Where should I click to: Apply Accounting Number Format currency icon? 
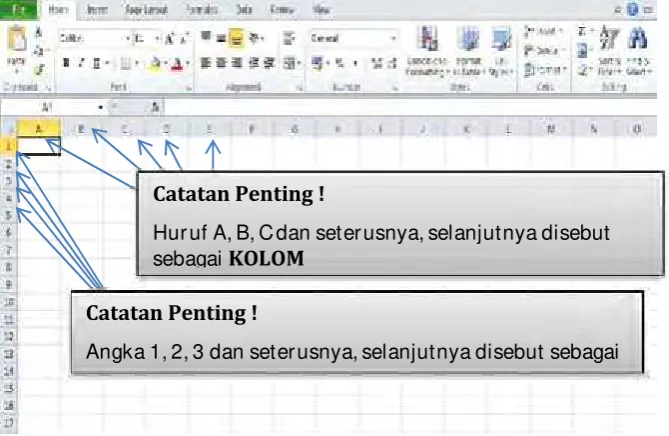[x=318, y=63]
